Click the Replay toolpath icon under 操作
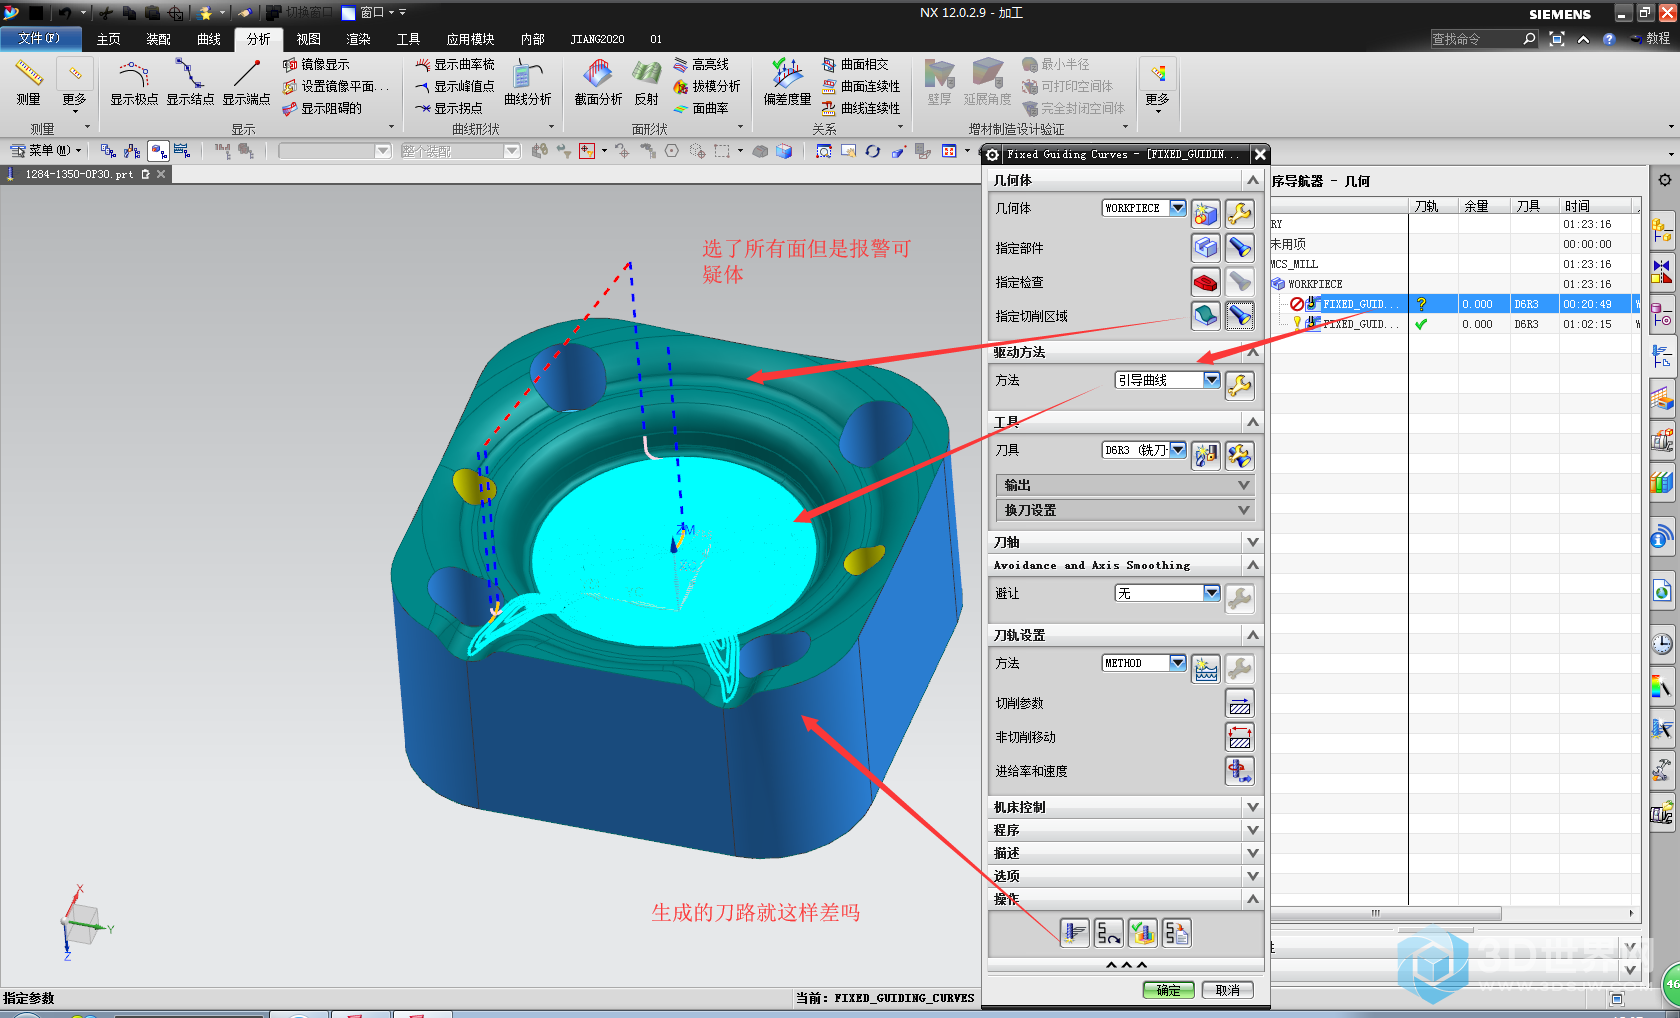 click(x=1109, y=933)
